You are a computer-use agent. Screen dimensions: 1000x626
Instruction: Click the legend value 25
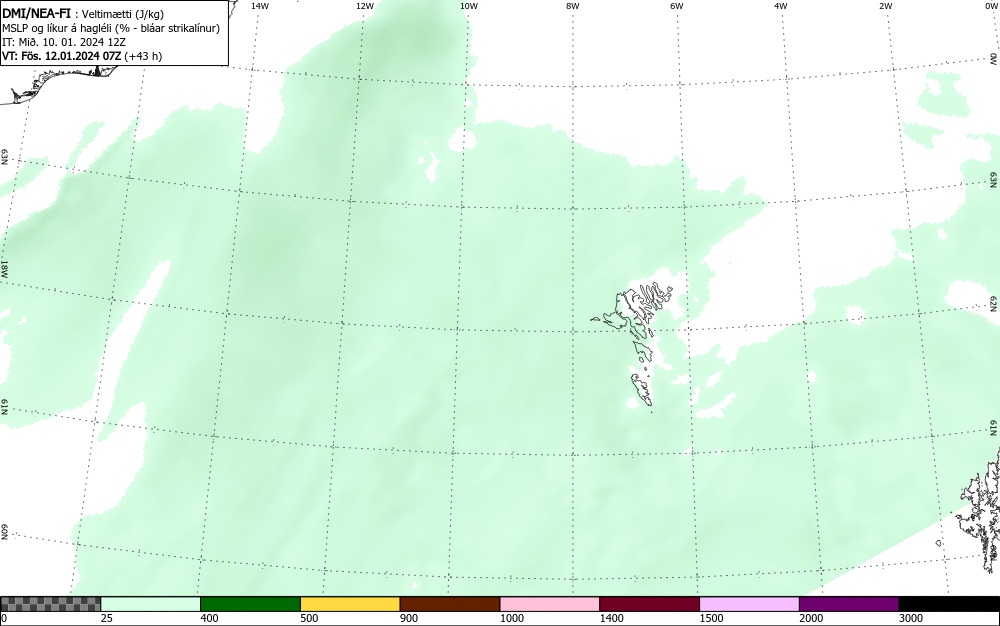click(x=107, y=618)
